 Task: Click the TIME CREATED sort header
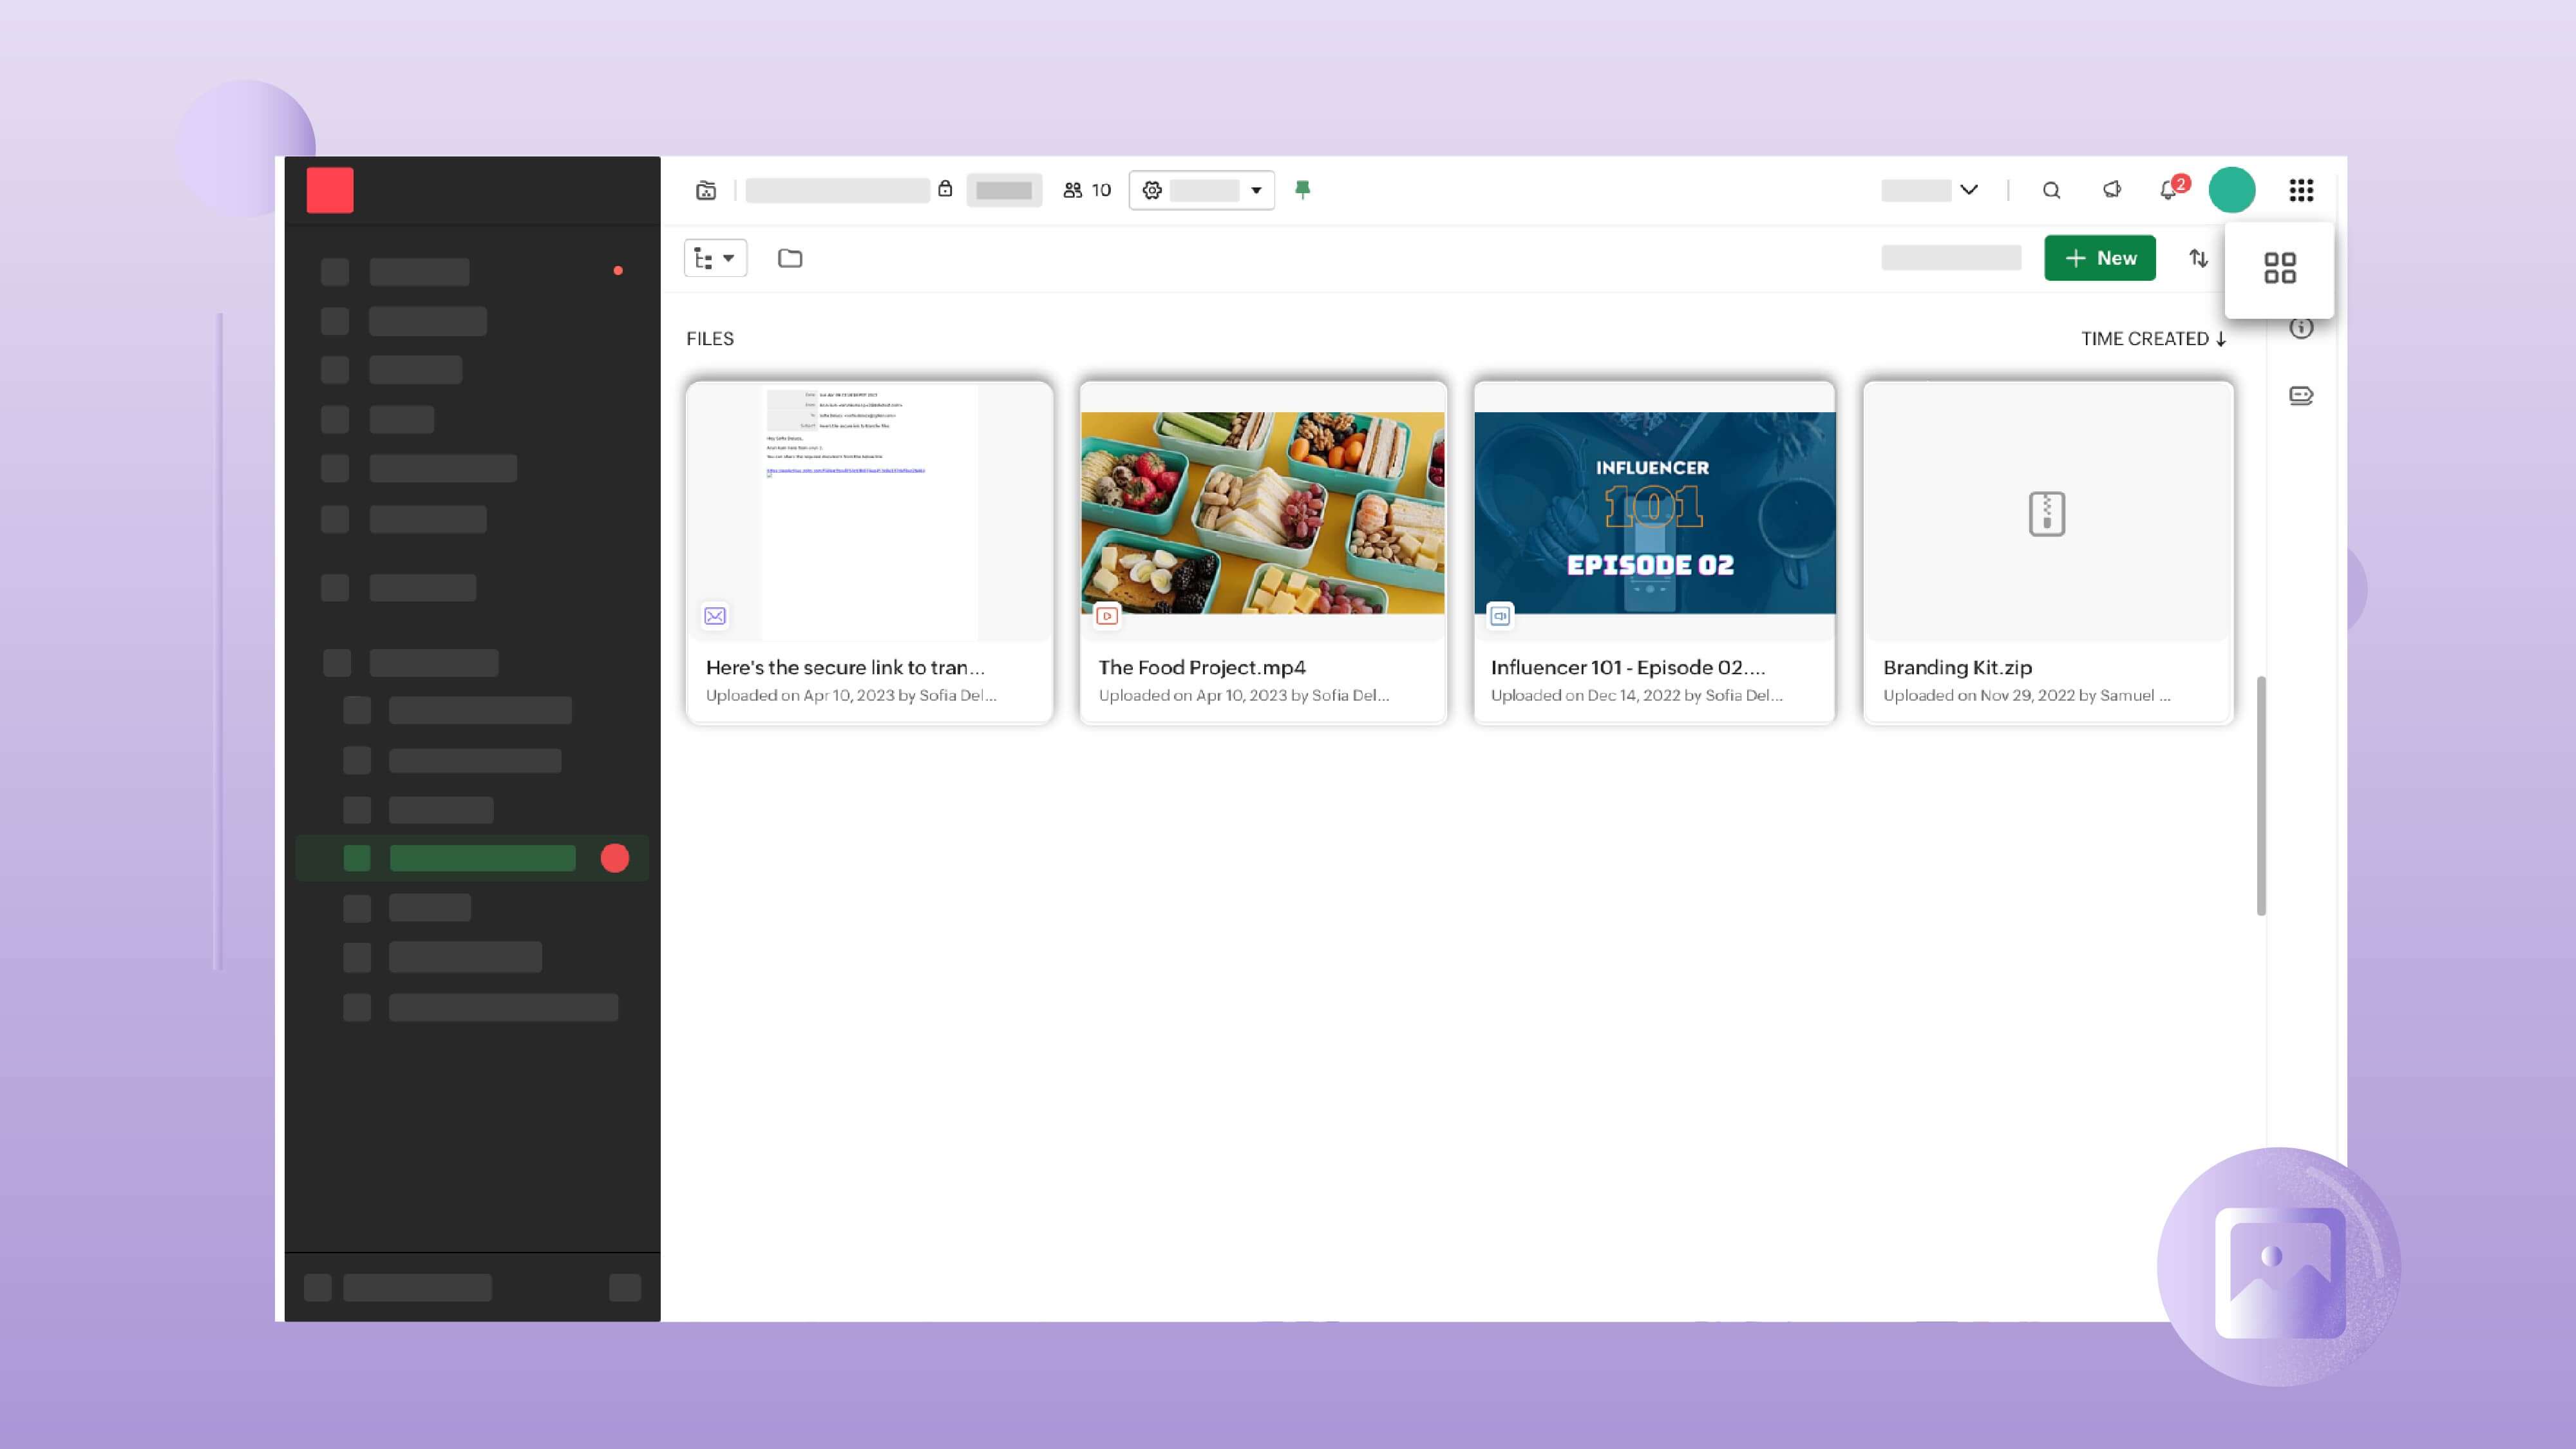pyautogui.click(x=2153, y=339)
